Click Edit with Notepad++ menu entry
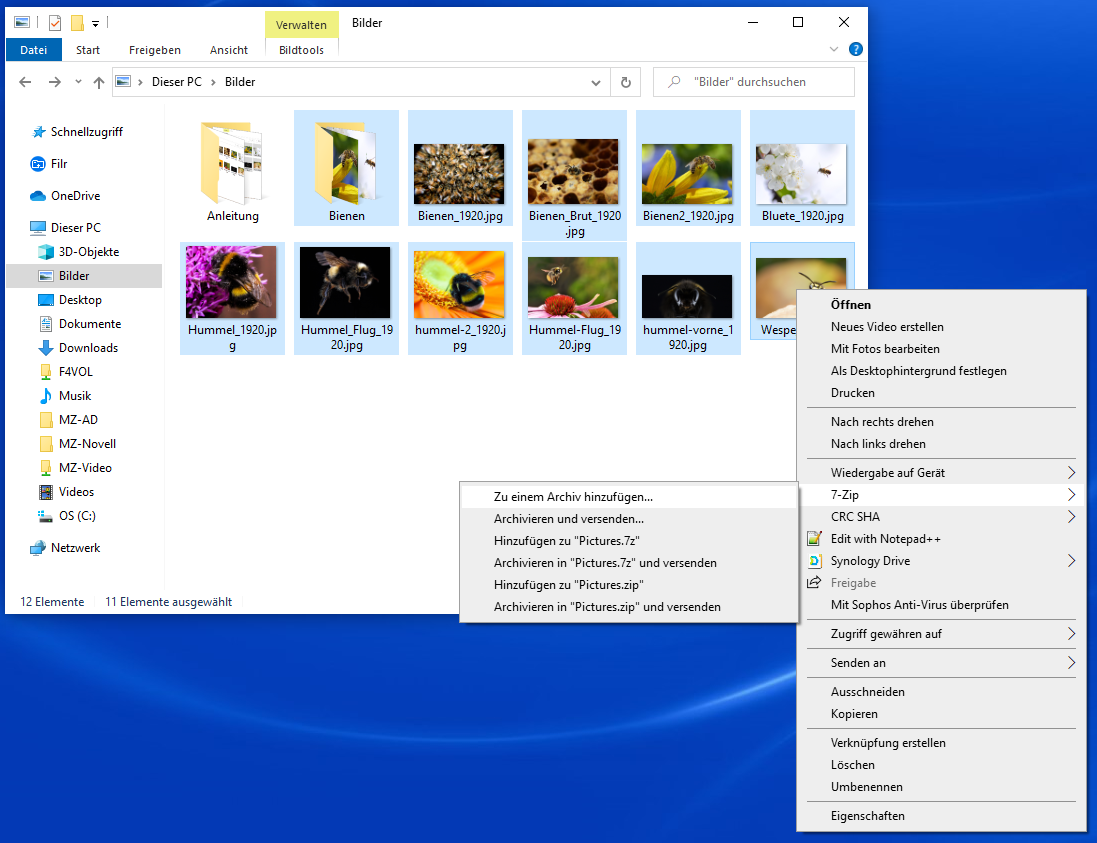This screenshot has height=843, width=1097. tap(885, 539)
